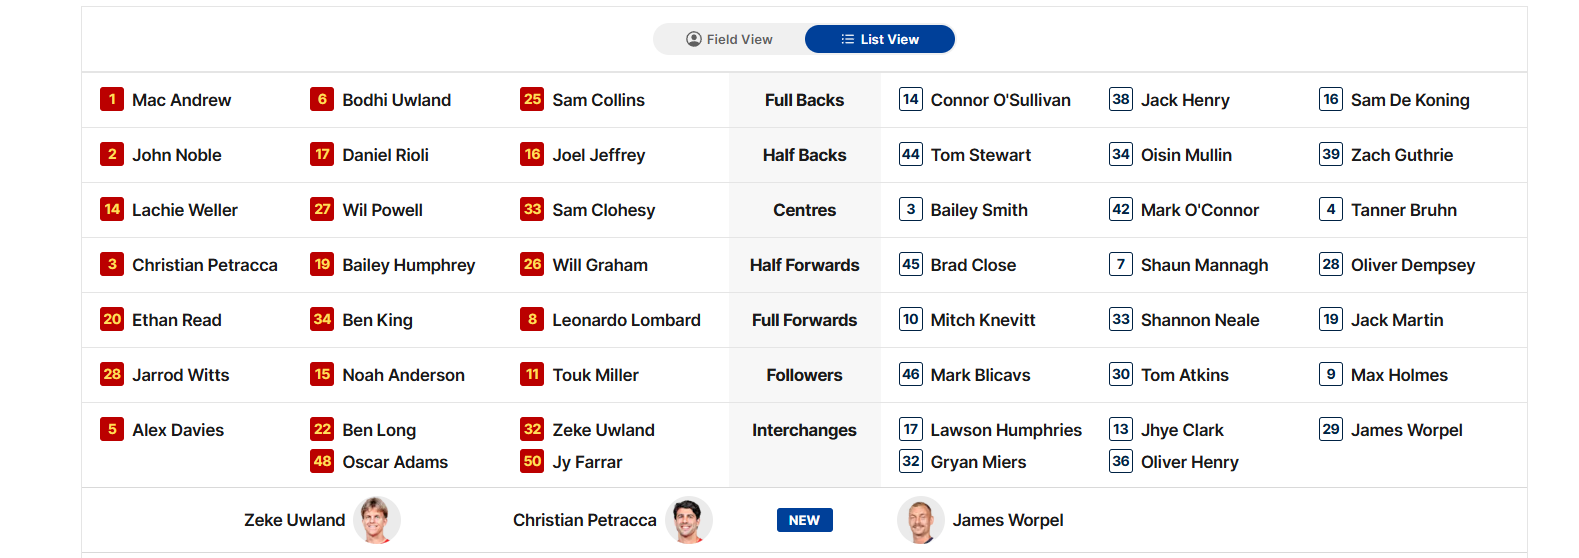The height and width of the screenshot is (558, 1579).
Task: Click James Worpel's name under NEW section
Action: click(x=1007, y=520)
